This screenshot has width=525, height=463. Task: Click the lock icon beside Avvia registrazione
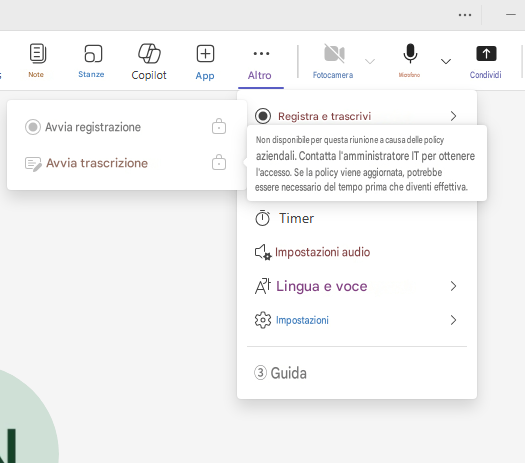pos(219,126)
